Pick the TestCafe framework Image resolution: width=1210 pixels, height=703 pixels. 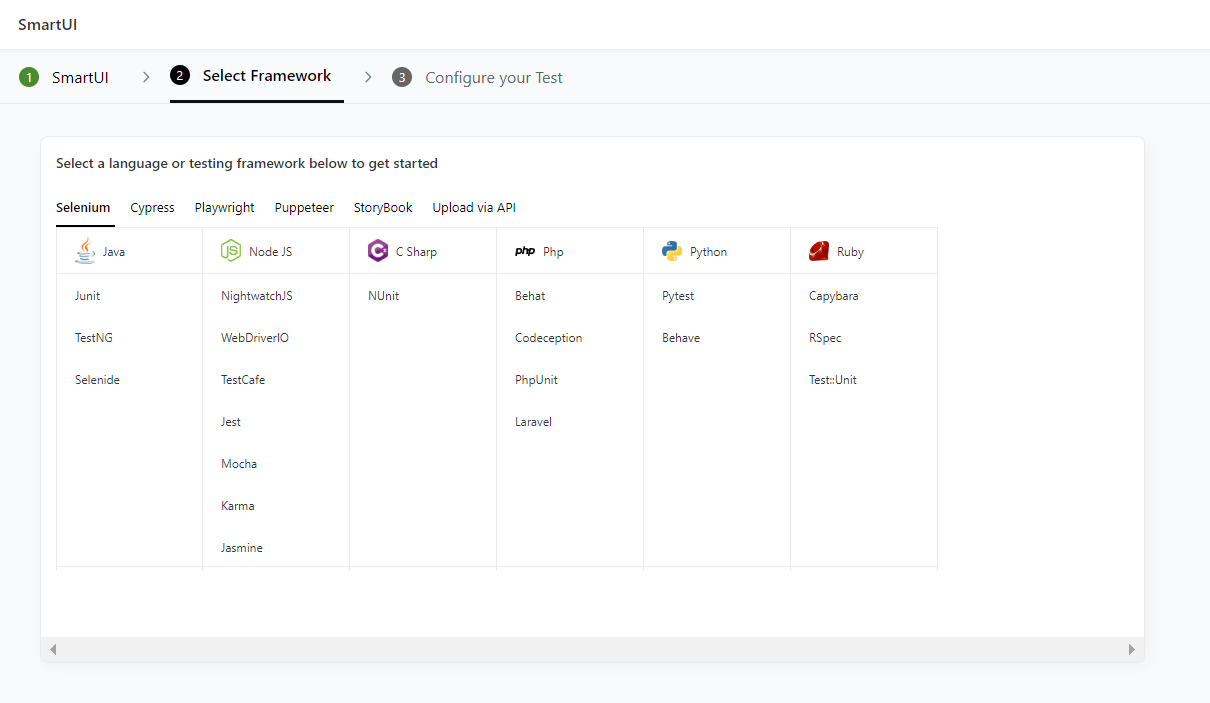click(243, 380)
